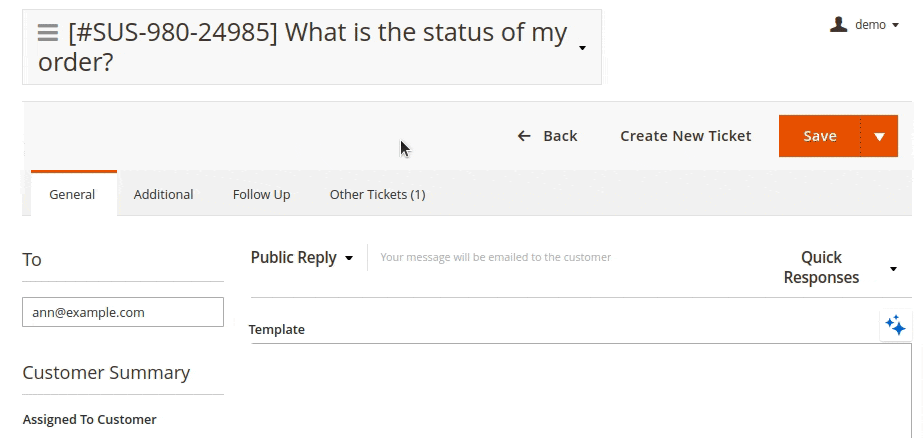Image resolution: width=923 pixels, height=438 pixels.
Task: Click the demo user avatar icon
Action: [x=839, y=24]
